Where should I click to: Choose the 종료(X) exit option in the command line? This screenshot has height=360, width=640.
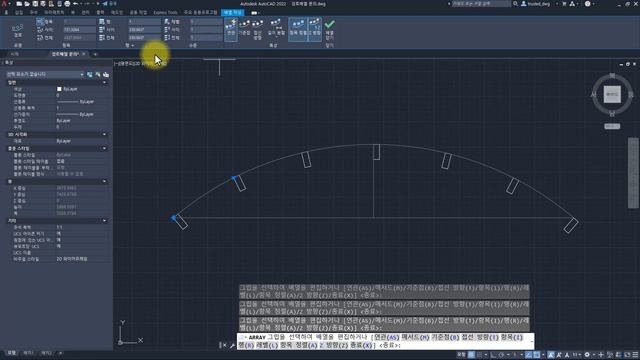pos(361,345)
